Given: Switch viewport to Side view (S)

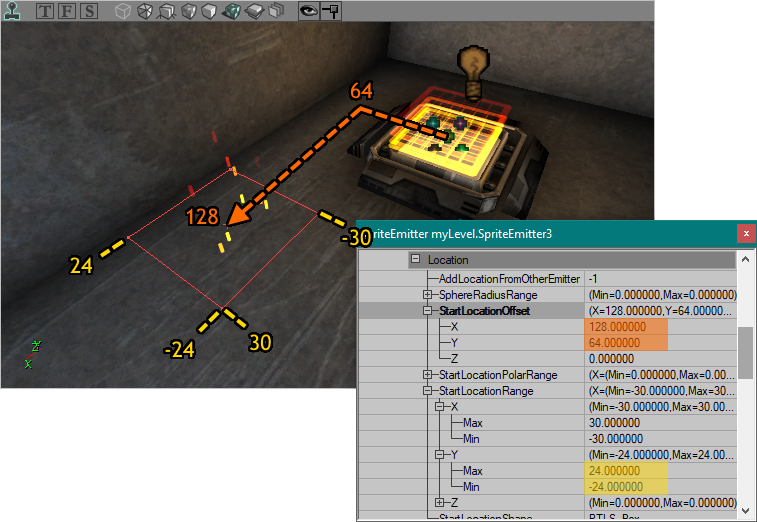Looking at the screenshot, I should (89, 11).
